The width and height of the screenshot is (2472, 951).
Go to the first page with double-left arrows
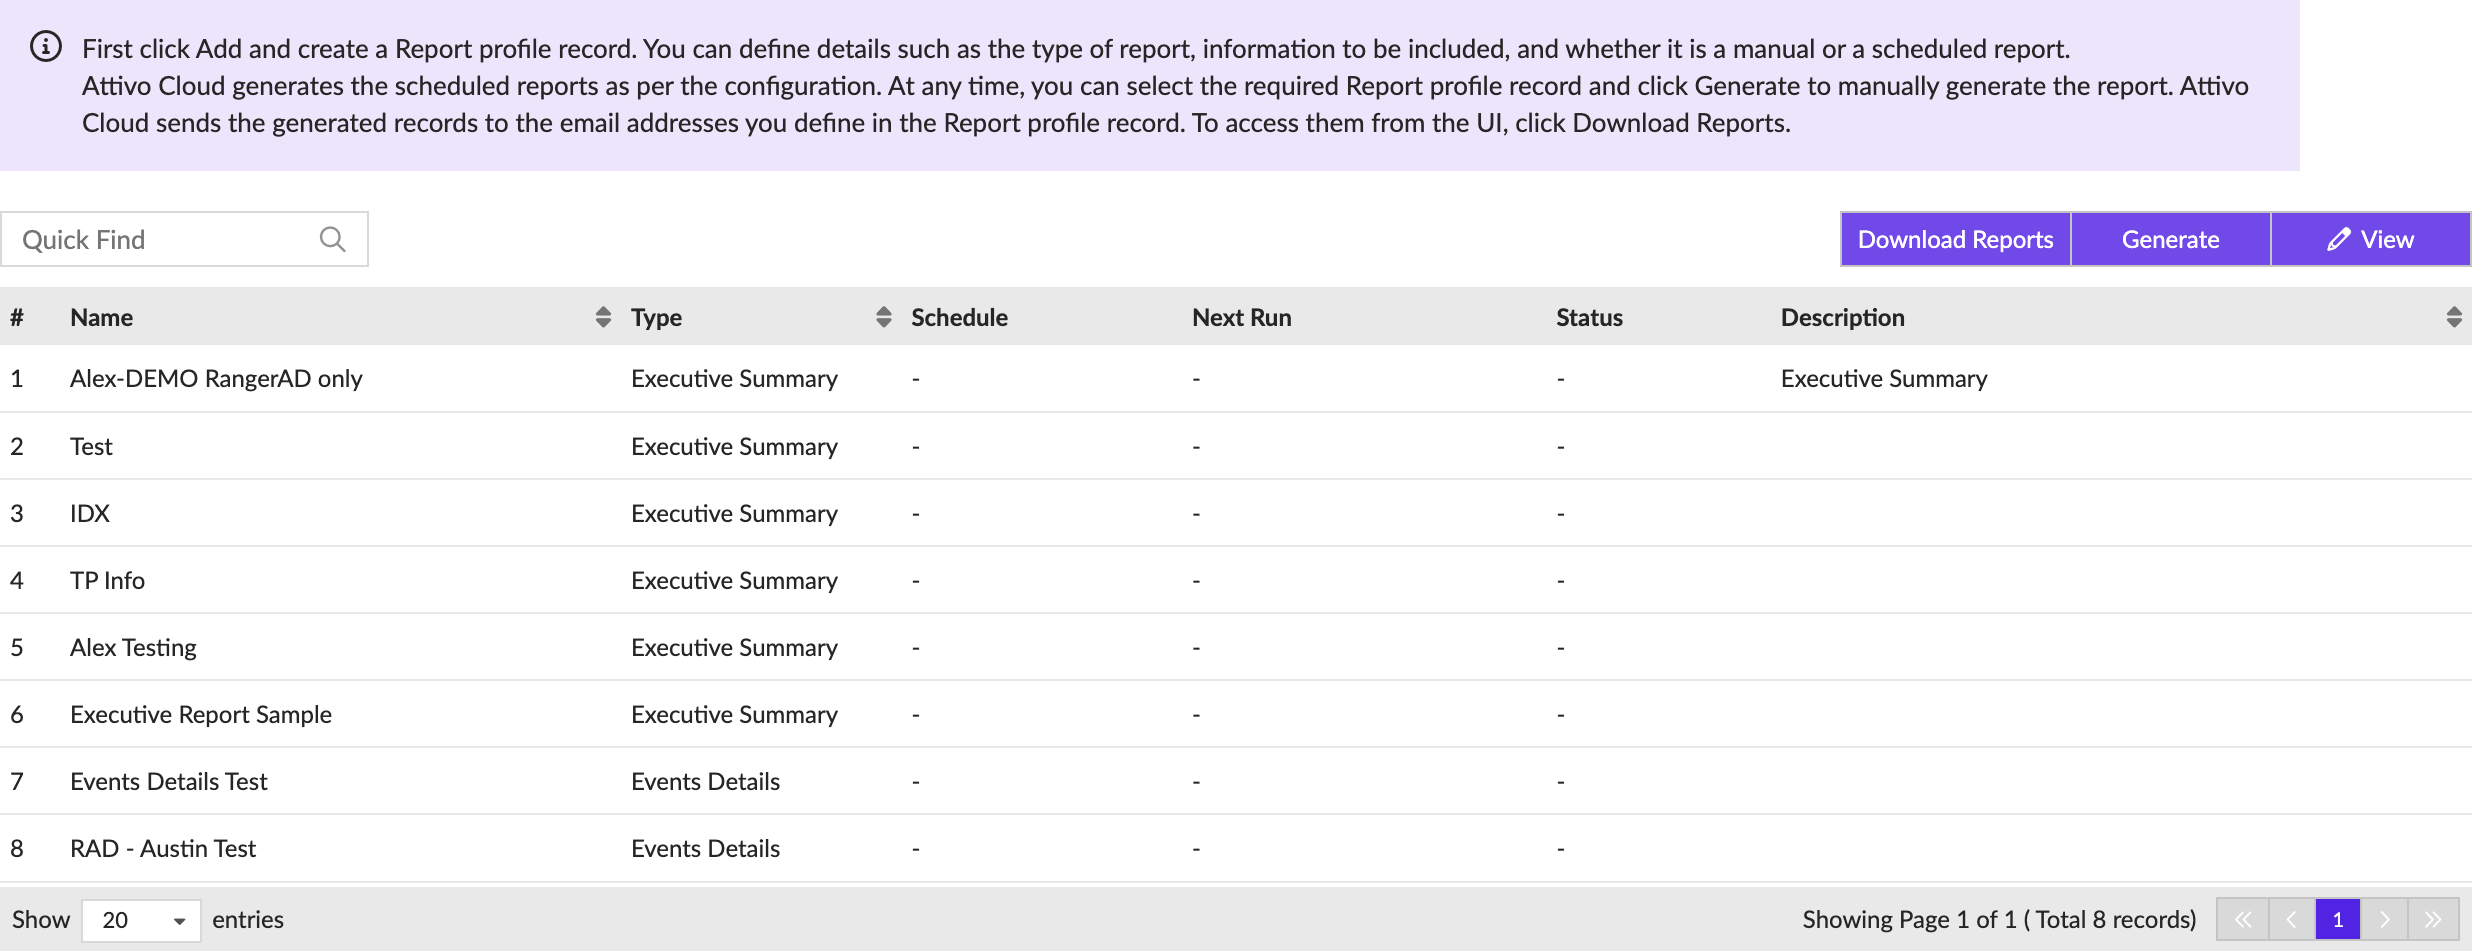pos(2243,919)
